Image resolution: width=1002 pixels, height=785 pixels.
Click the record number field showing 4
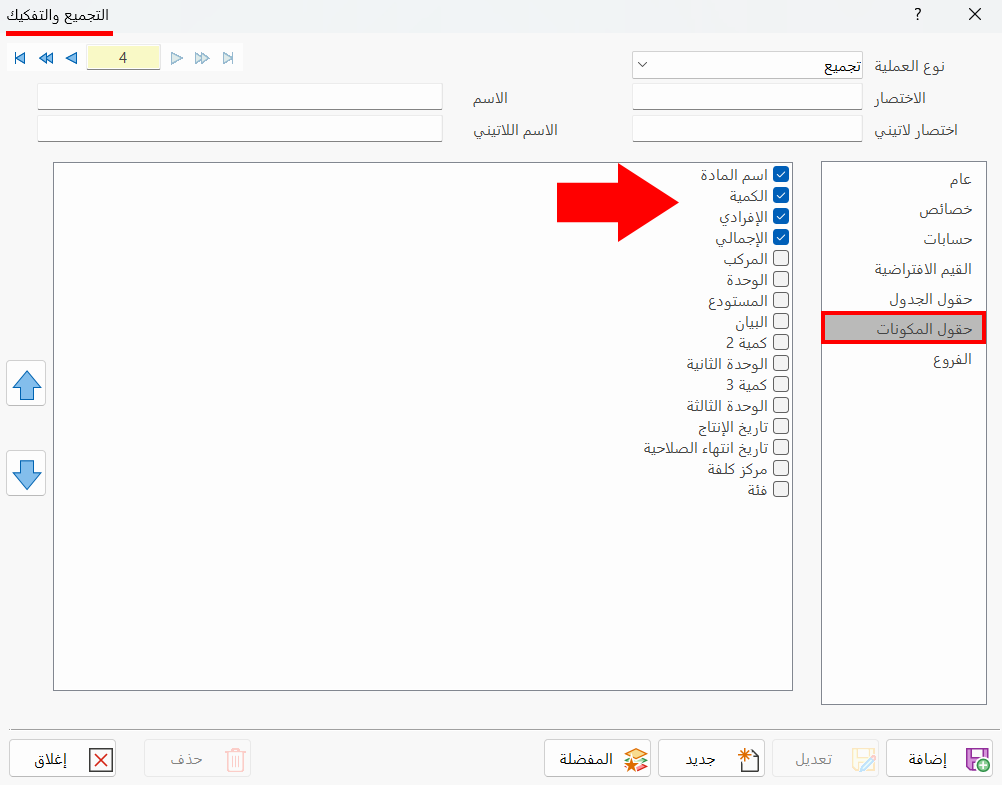[x=123, y=58]
